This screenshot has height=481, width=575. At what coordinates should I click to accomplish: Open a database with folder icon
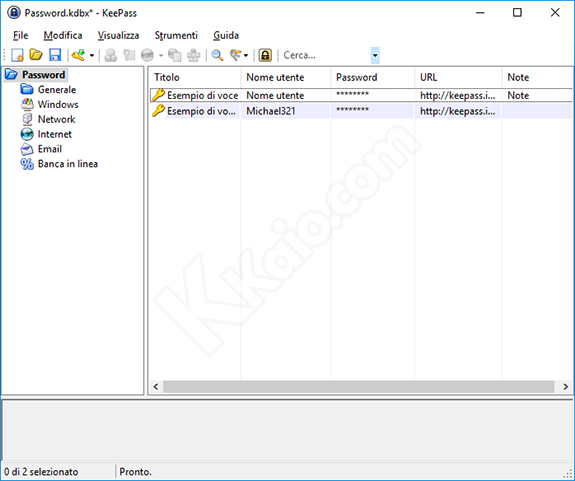pyautogui.click(x=36, y=55)
